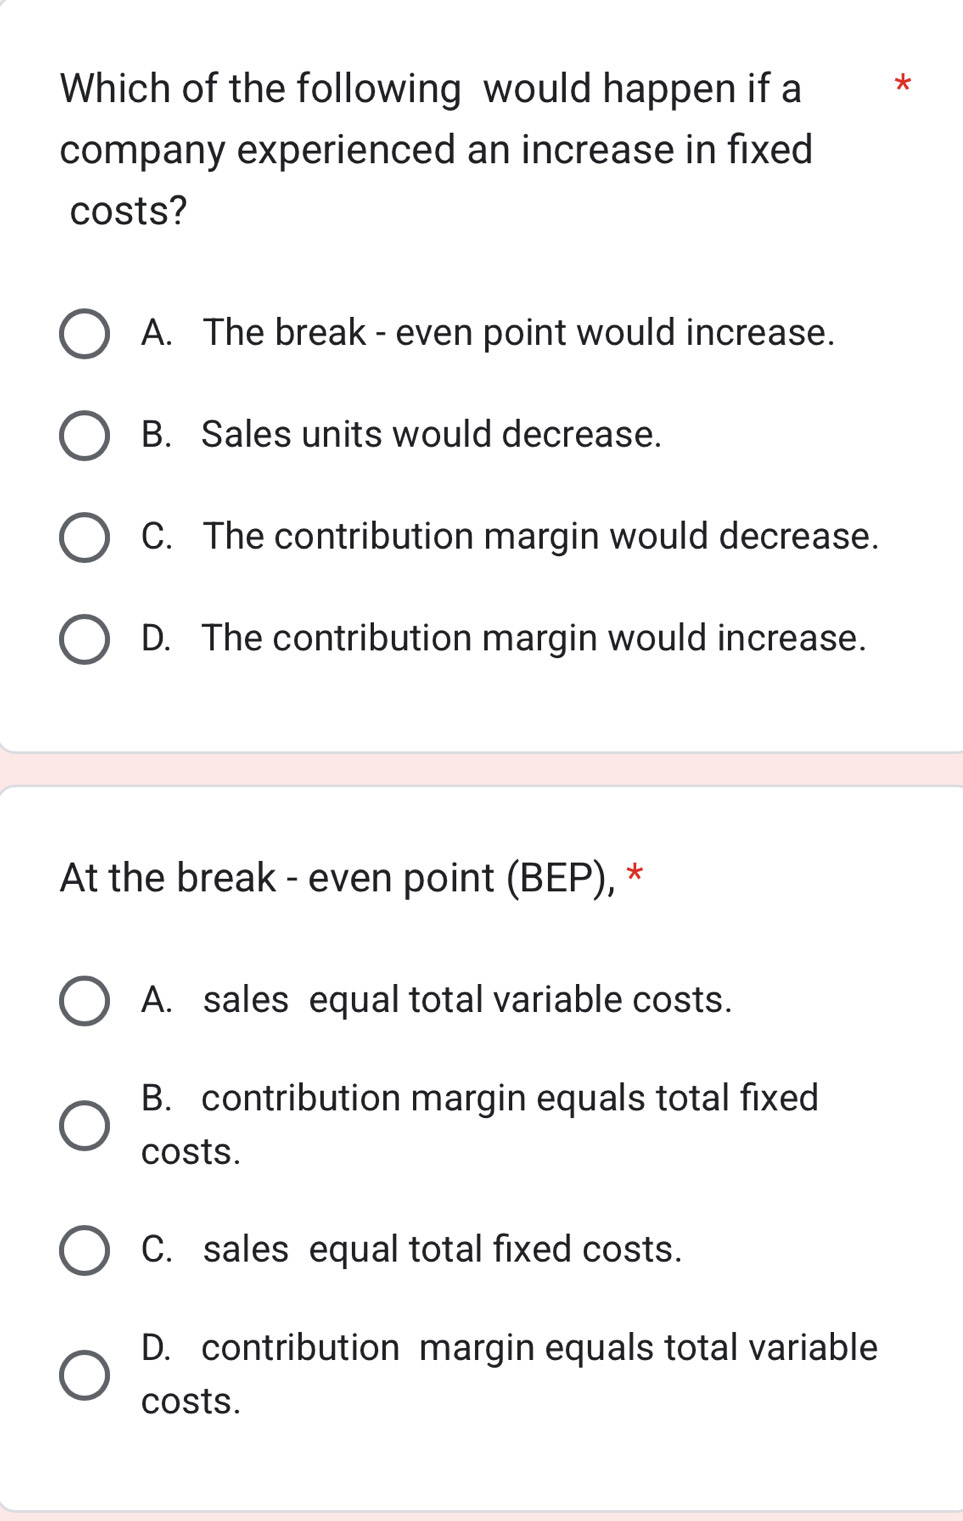Image resolution: width=963 pixels, height=1521 pixels.
Task: Pick radio for "sales equal total fixed costs"
Action: pyautogui.click(x=84, y=1251)
